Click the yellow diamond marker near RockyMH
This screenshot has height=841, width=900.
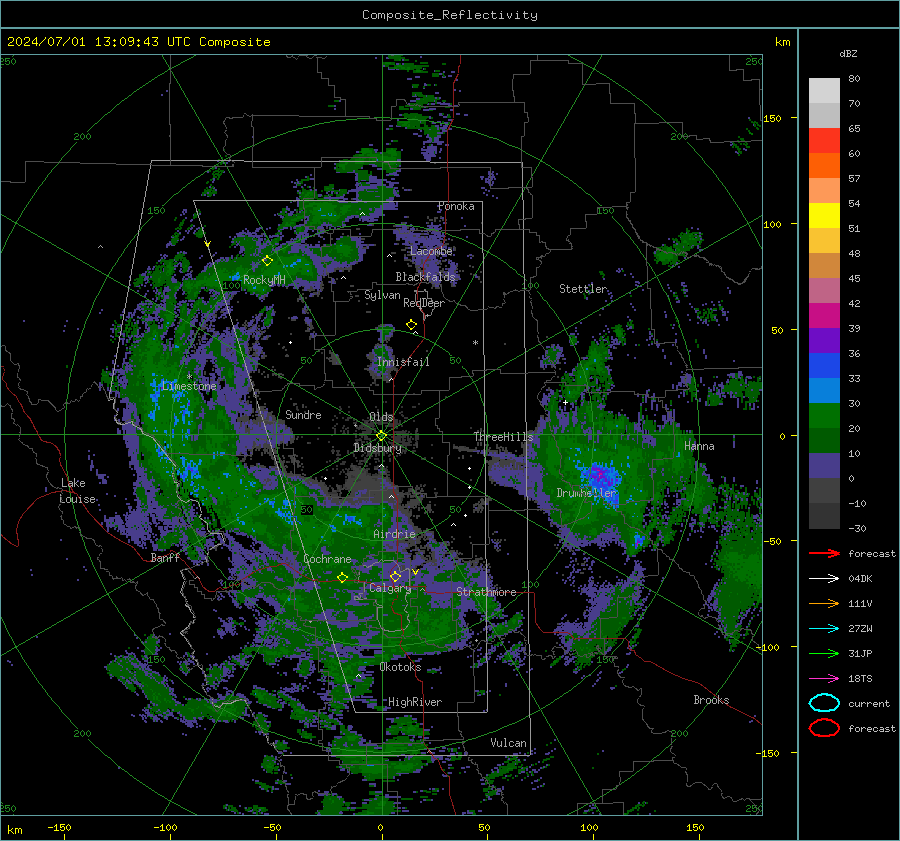pyautogui.click(x=267, y=261)
